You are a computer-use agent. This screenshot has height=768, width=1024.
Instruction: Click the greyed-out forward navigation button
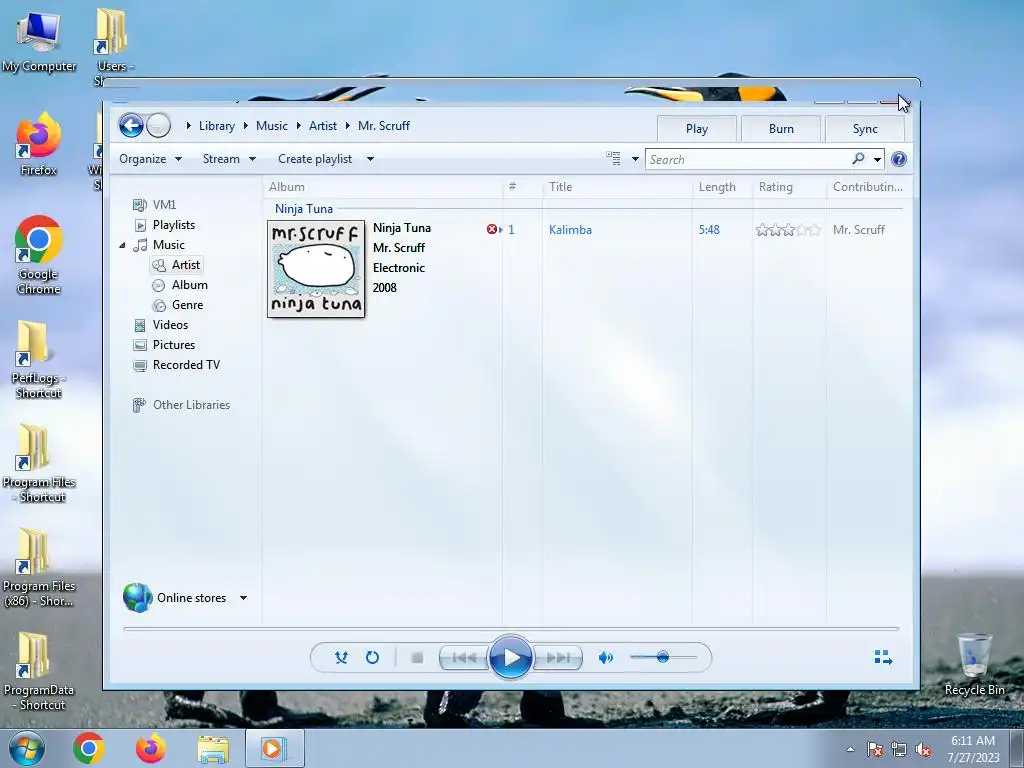159,125
